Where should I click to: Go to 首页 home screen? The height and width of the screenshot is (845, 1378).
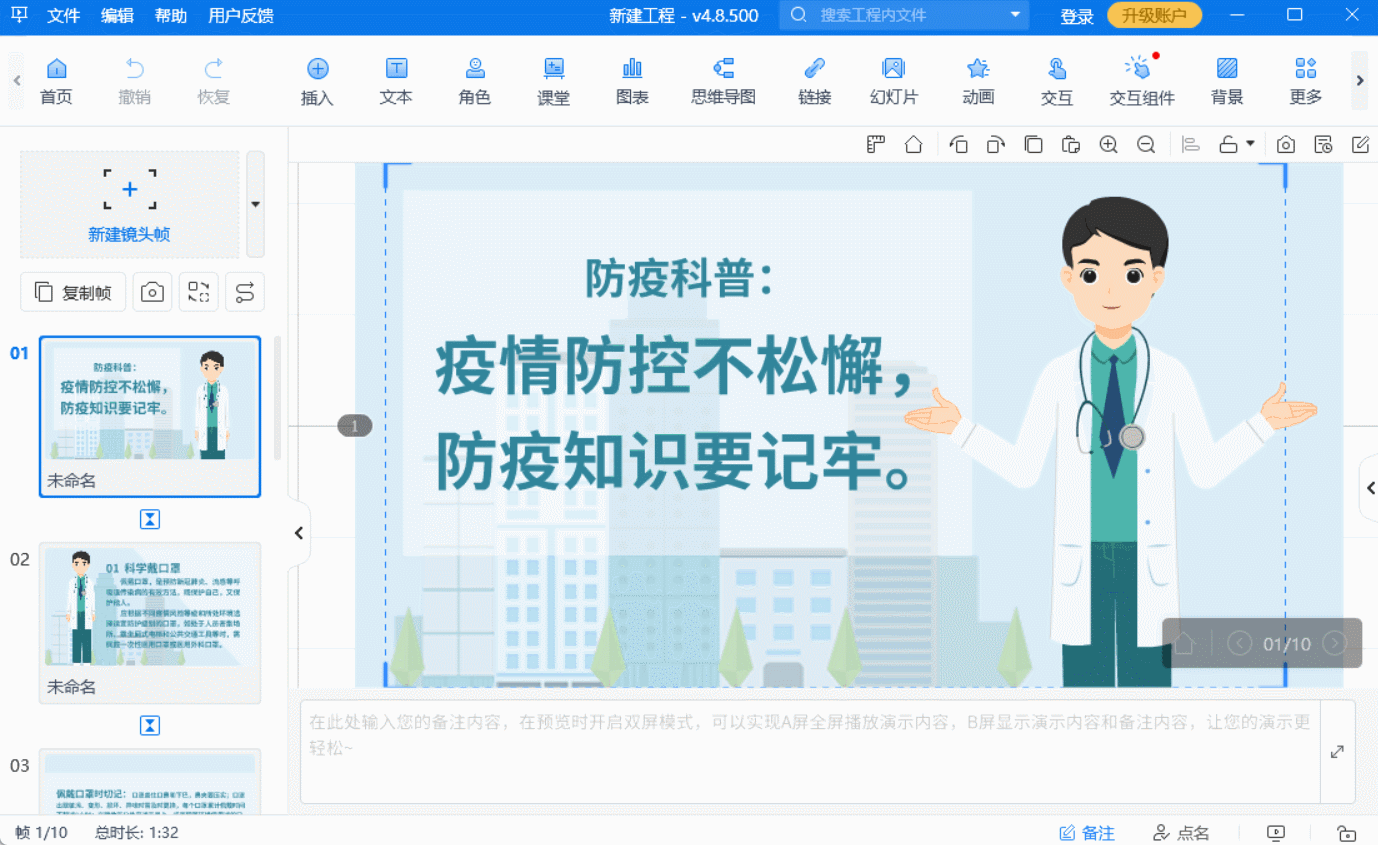point(56,80)
